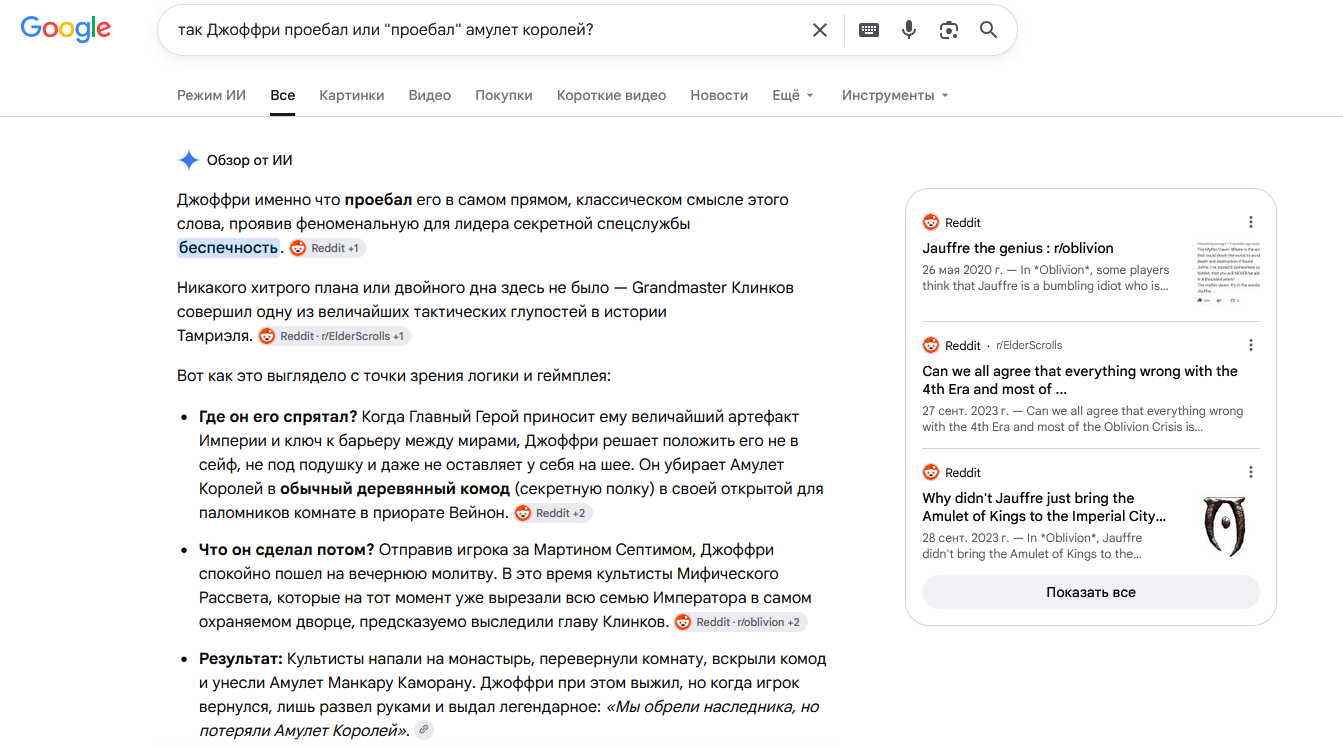Open options for Jauffre the genius result

(x=1251, y=222)
